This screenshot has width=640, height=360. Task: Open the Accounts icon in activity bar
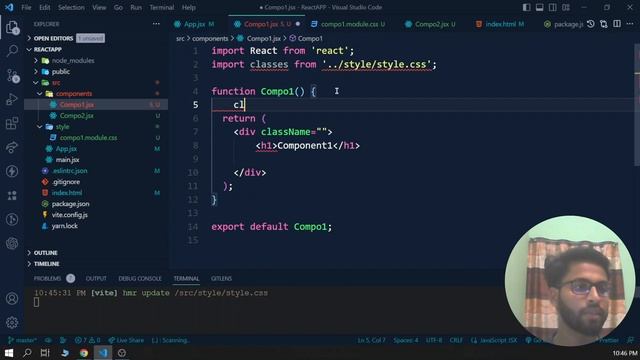click(x=12, y=298)
